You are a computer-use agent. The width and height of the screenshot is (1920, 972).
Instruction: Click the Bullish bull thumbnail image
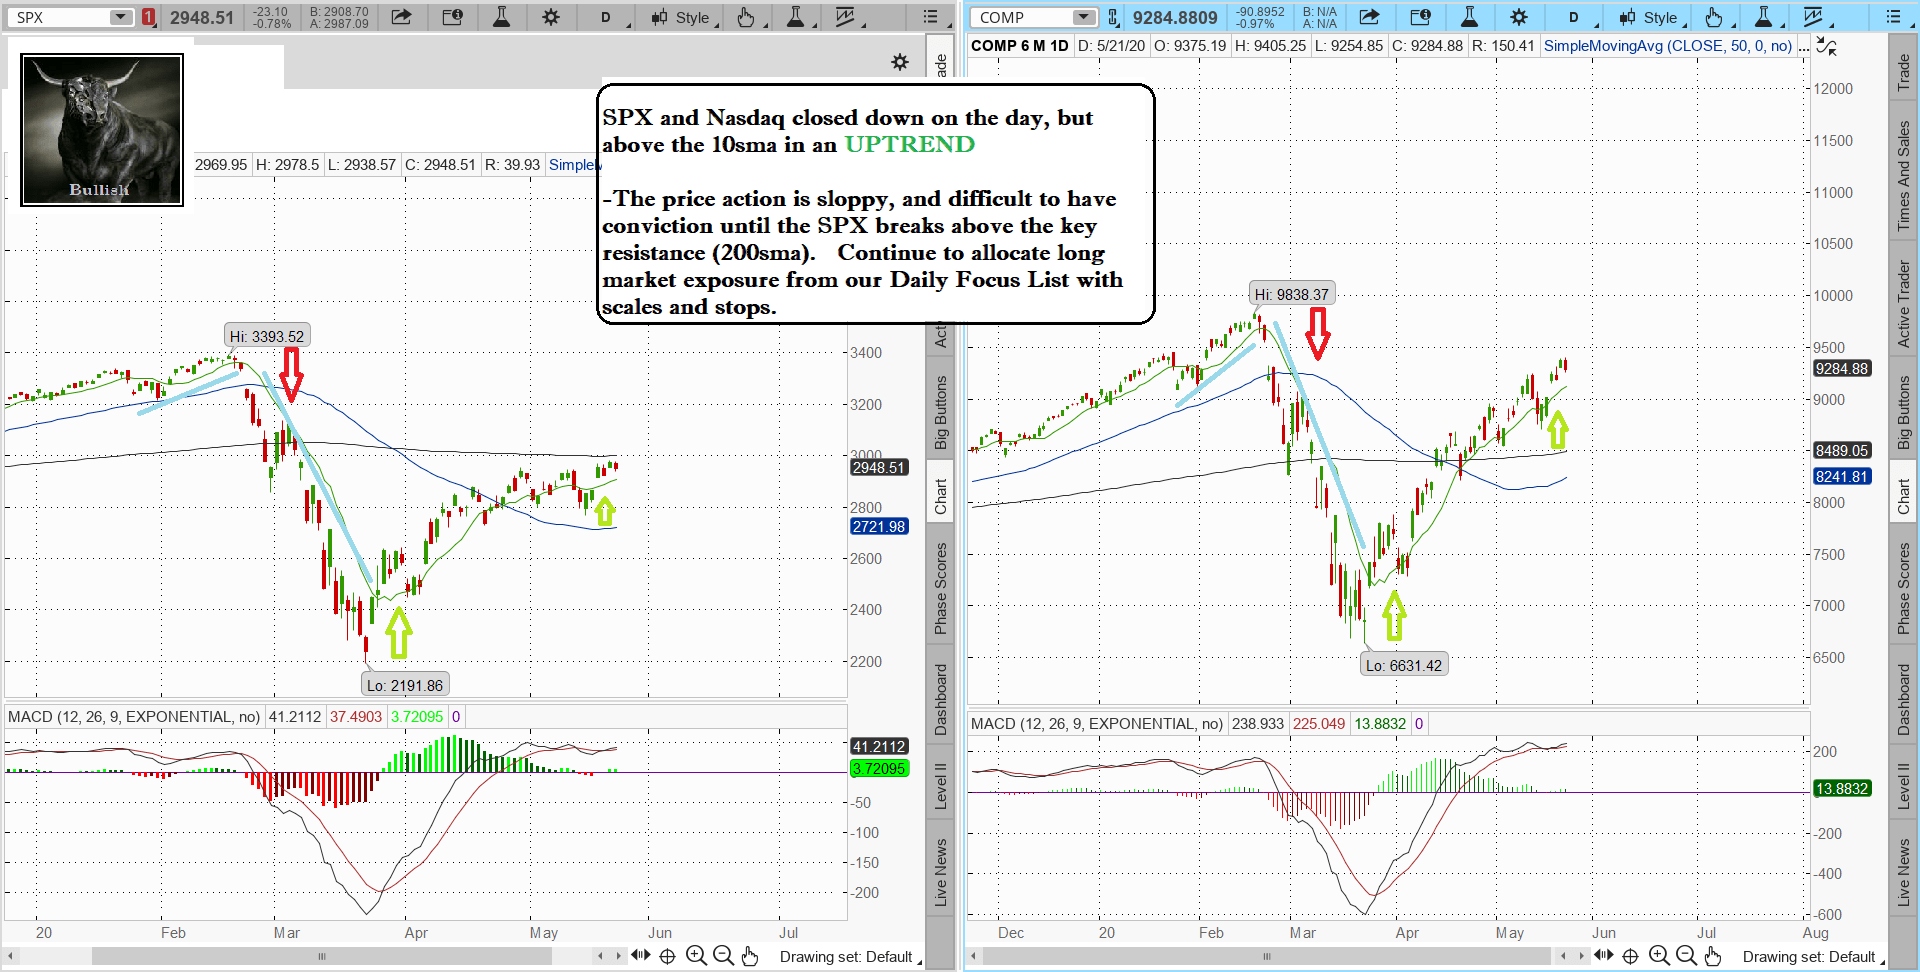coord(102,130)
